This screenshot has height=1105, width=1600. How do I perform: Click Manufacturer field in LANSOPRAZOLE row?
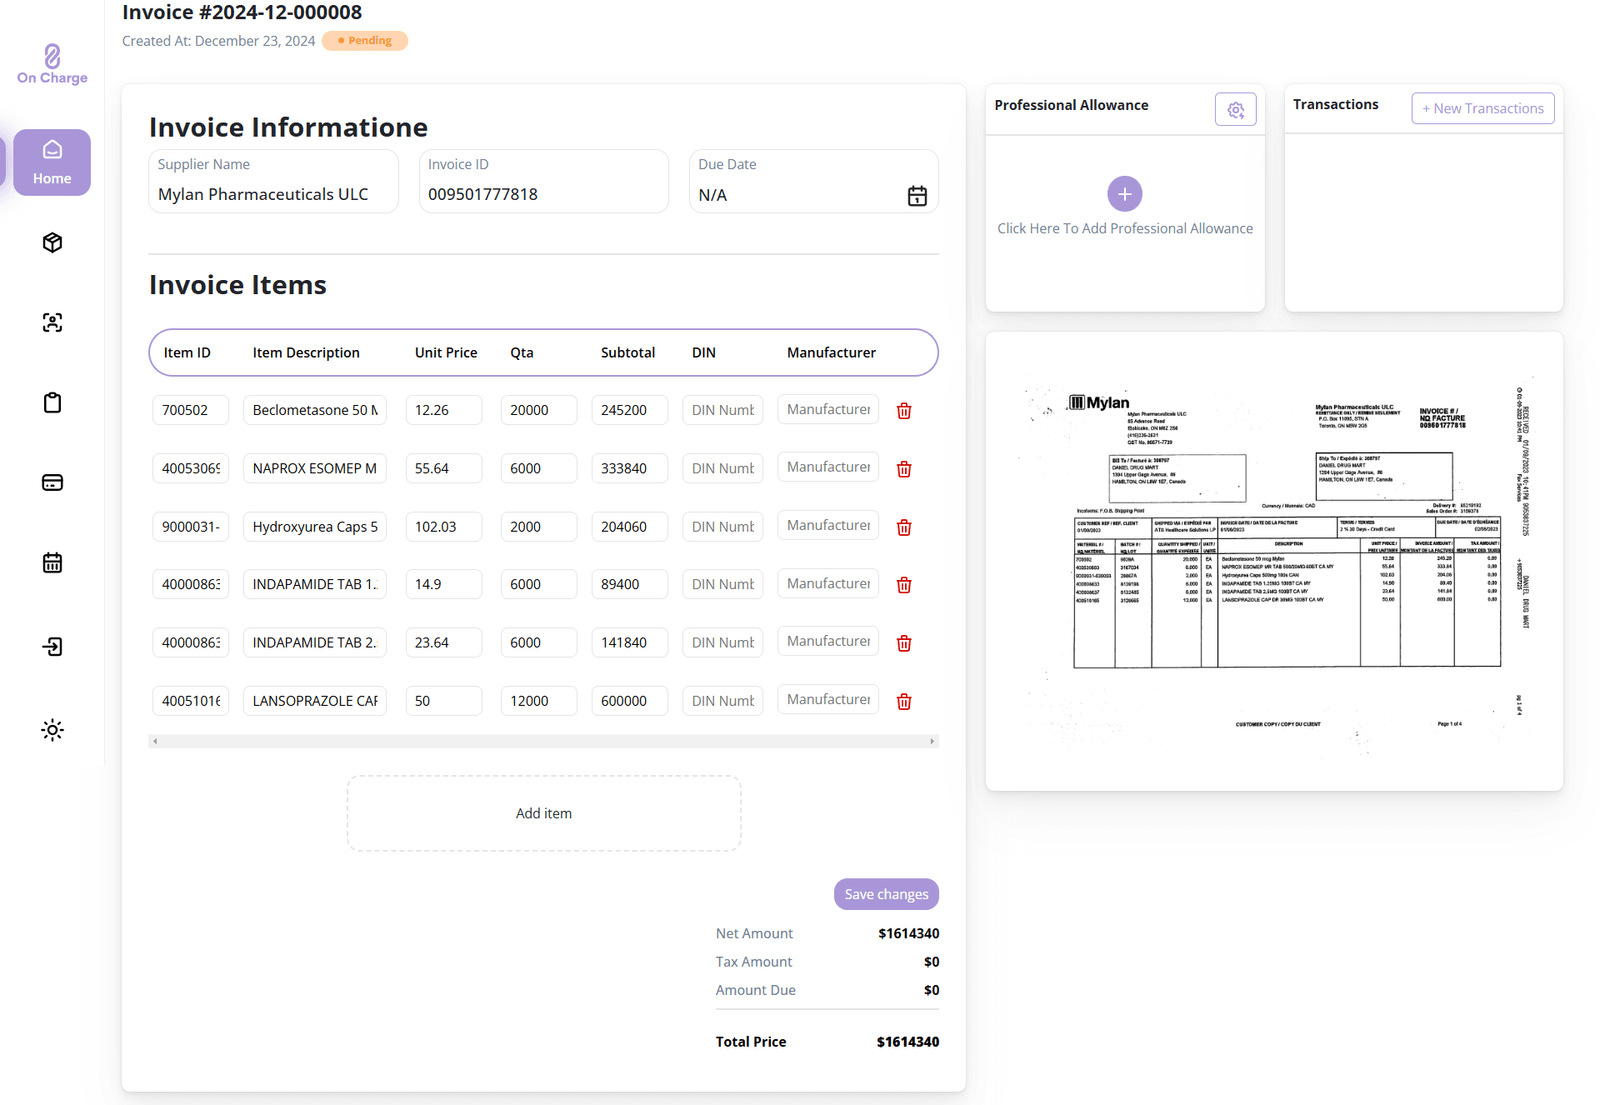pos(828,699)
